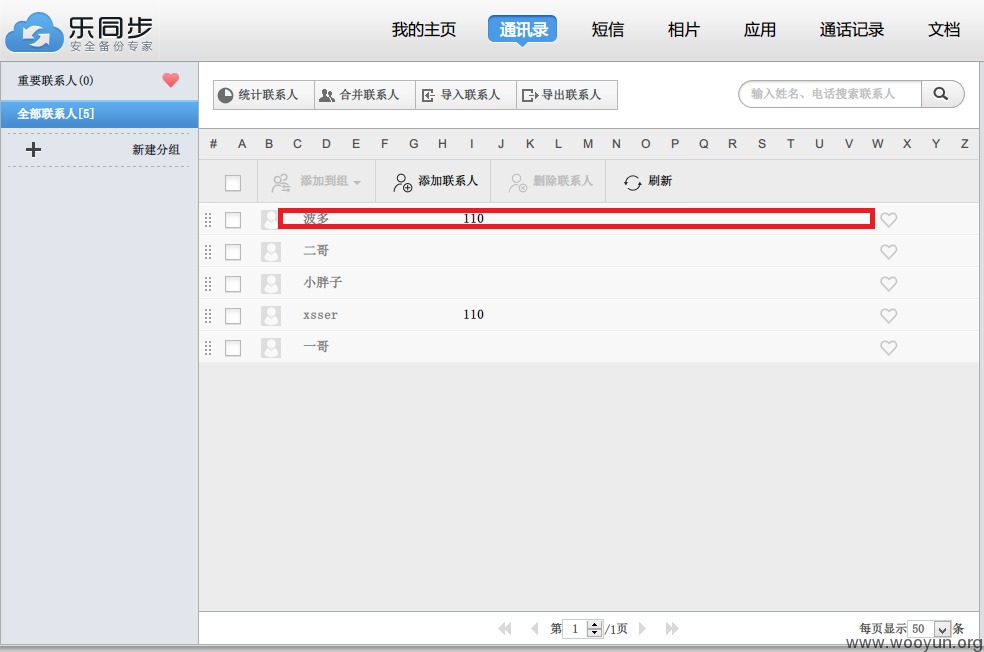Check the box for contact xsser

[233, 316]
